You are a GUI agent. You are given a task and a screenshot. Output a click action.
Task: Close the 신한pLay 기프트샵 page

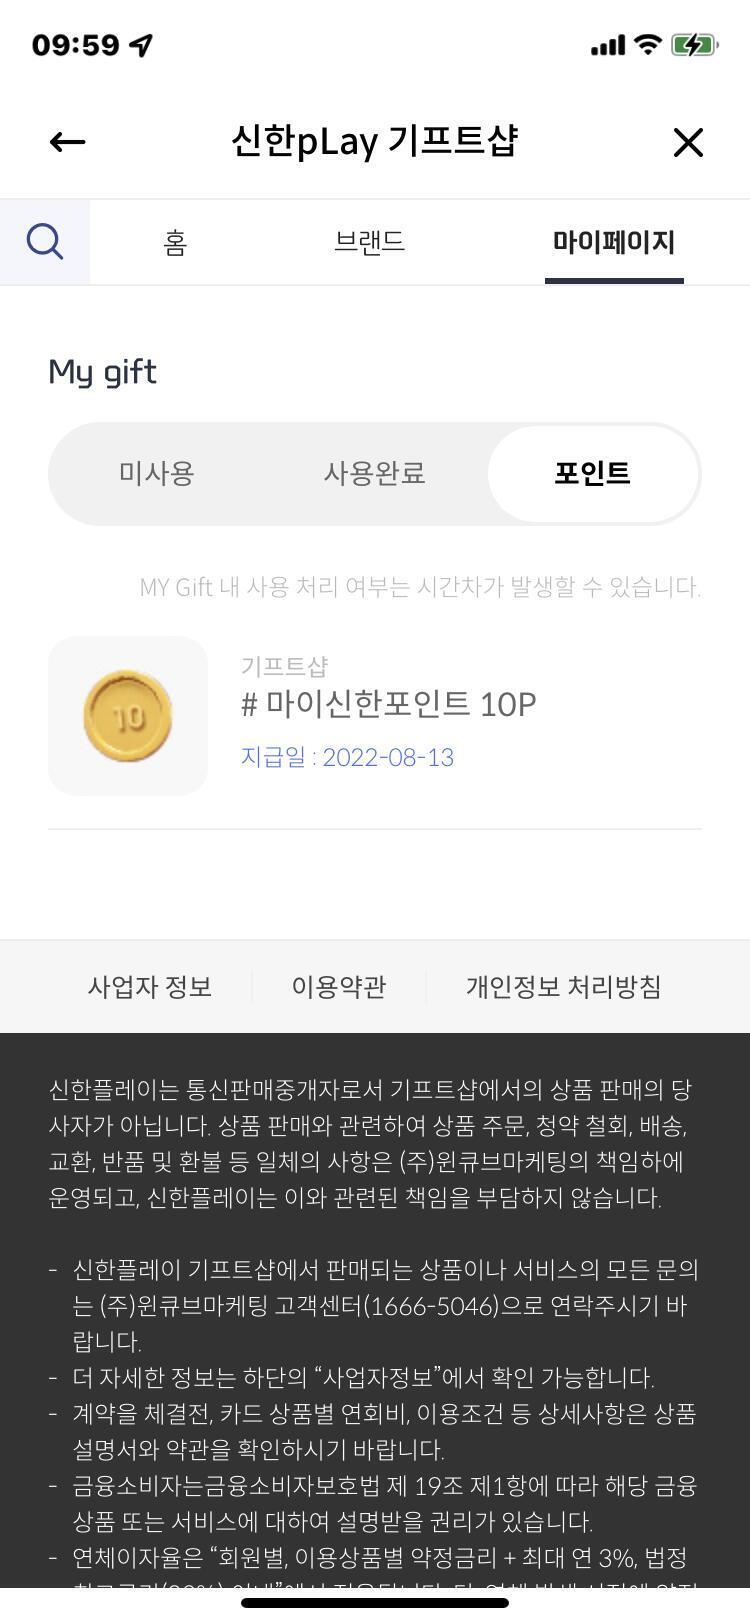pos(688,143)
